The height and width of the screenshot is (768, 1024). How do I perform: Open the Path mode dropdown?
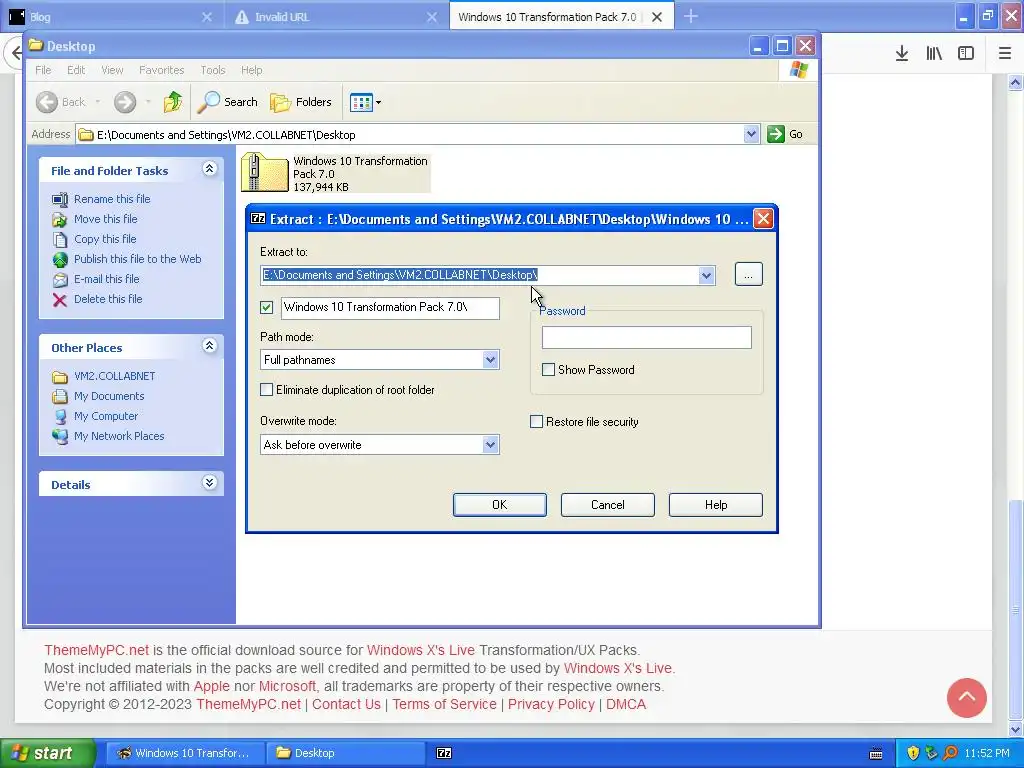point(490,360)
